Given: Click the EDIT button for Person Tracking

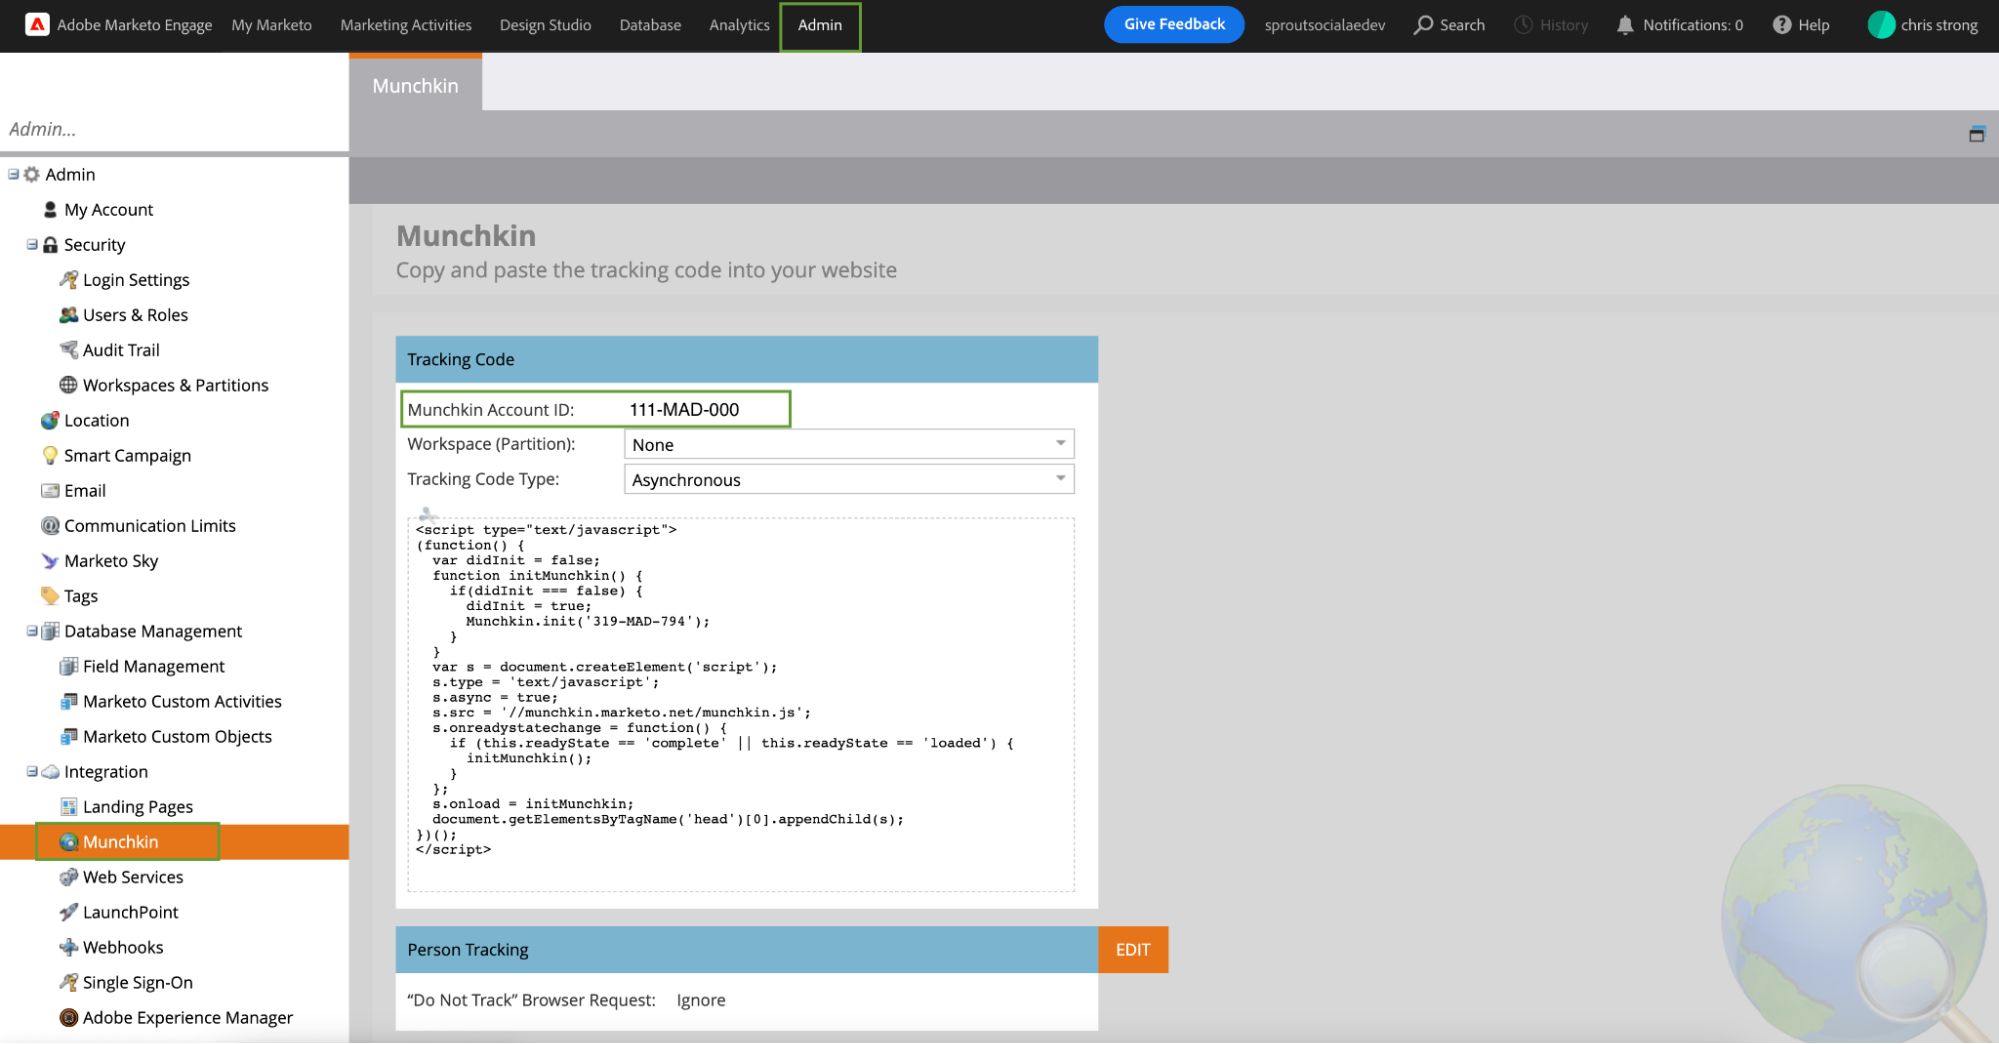Looking at the screenshot, I should coord(1133,949).
